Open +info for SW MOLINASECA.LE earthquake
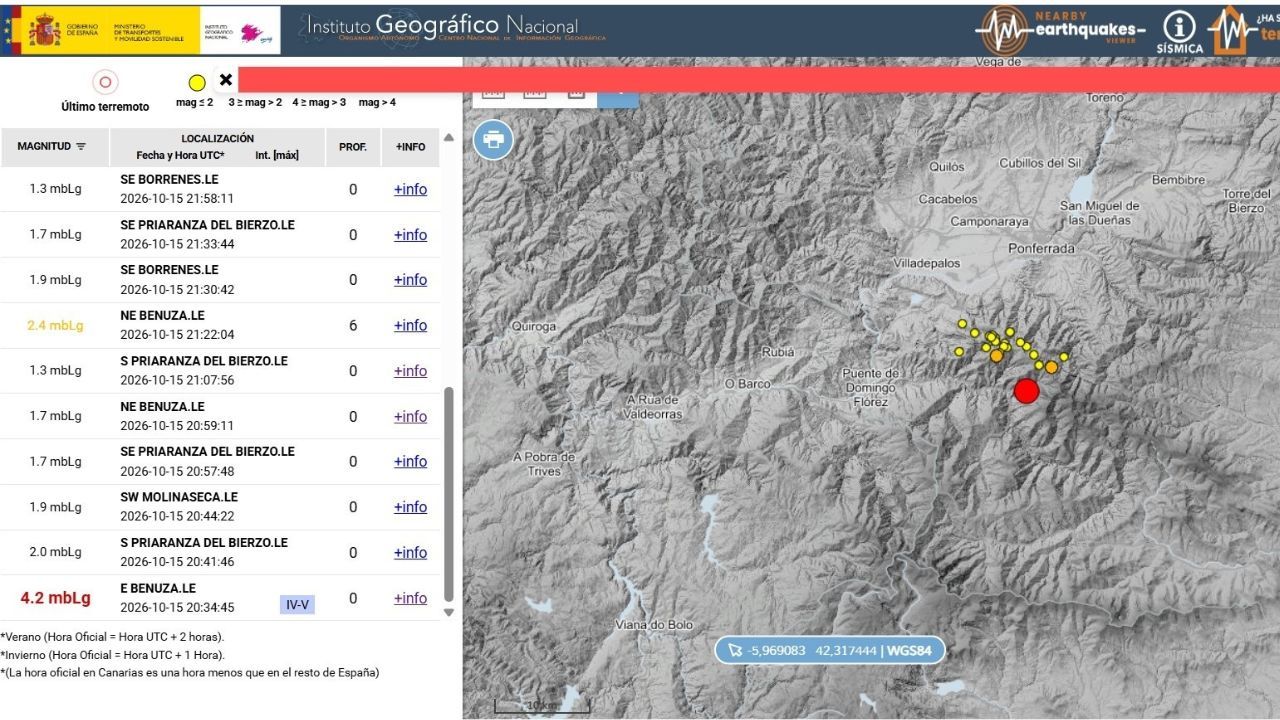The image size is (1280, 720). (410, 507)
